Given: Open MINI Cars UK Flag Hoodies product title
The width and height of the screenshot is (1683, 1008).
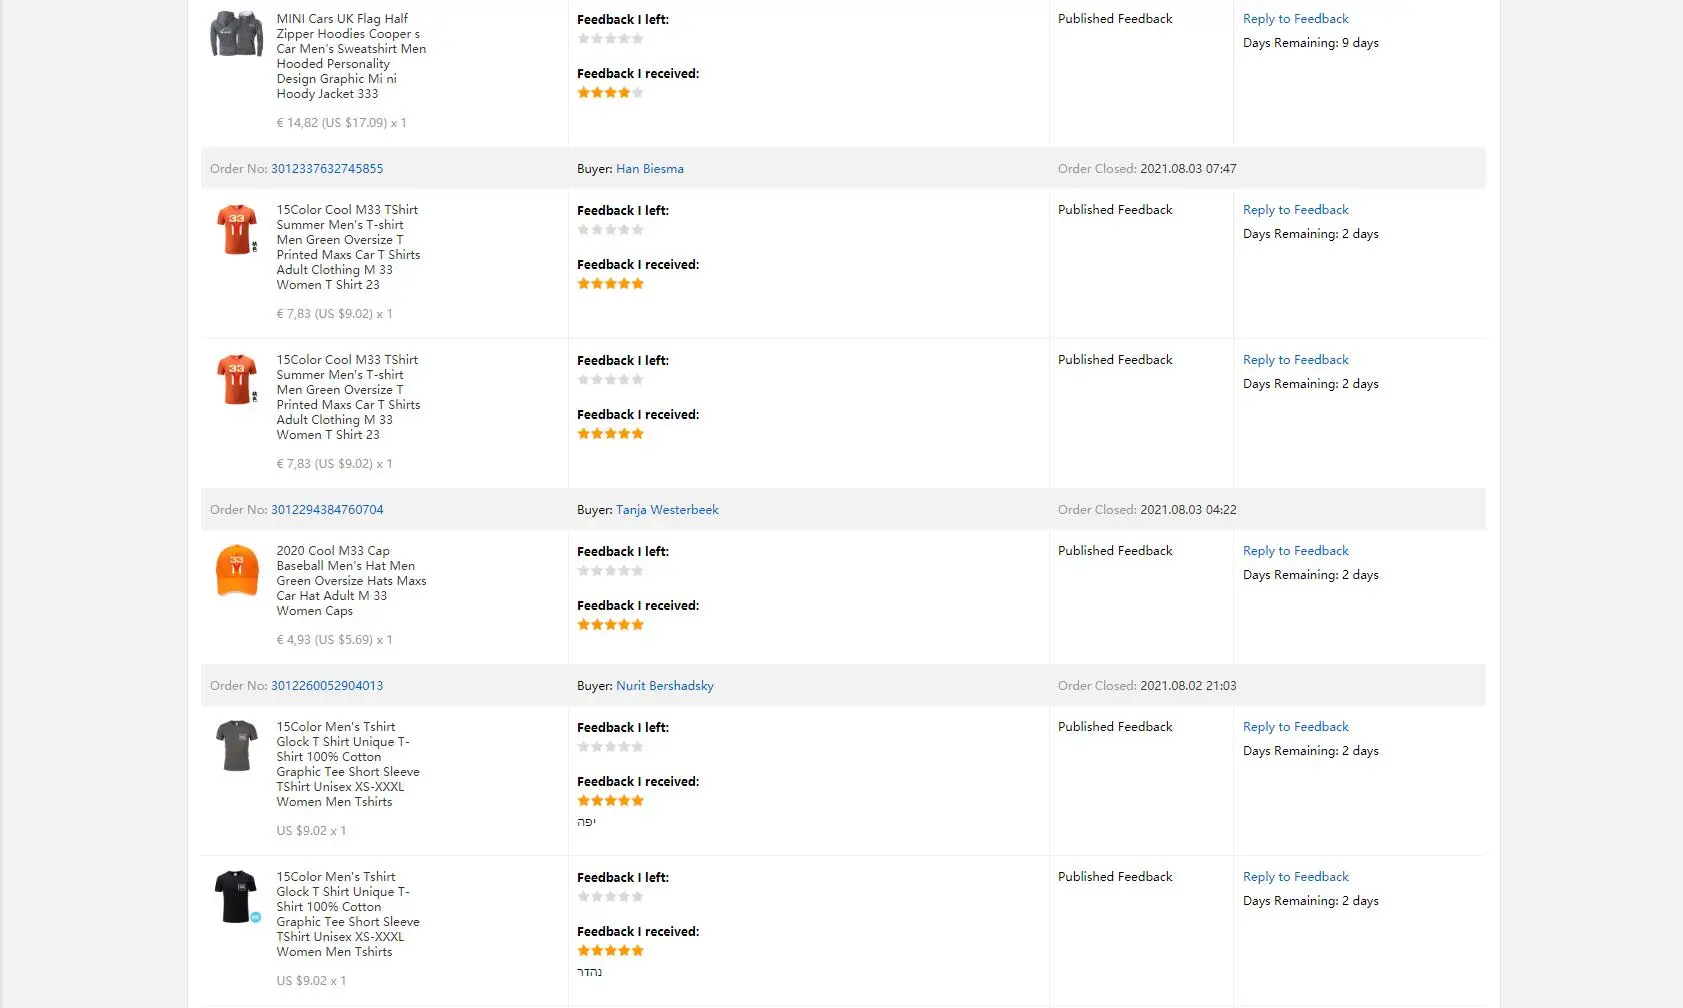Looking at the screenshot, I should [x=351, y=56].
